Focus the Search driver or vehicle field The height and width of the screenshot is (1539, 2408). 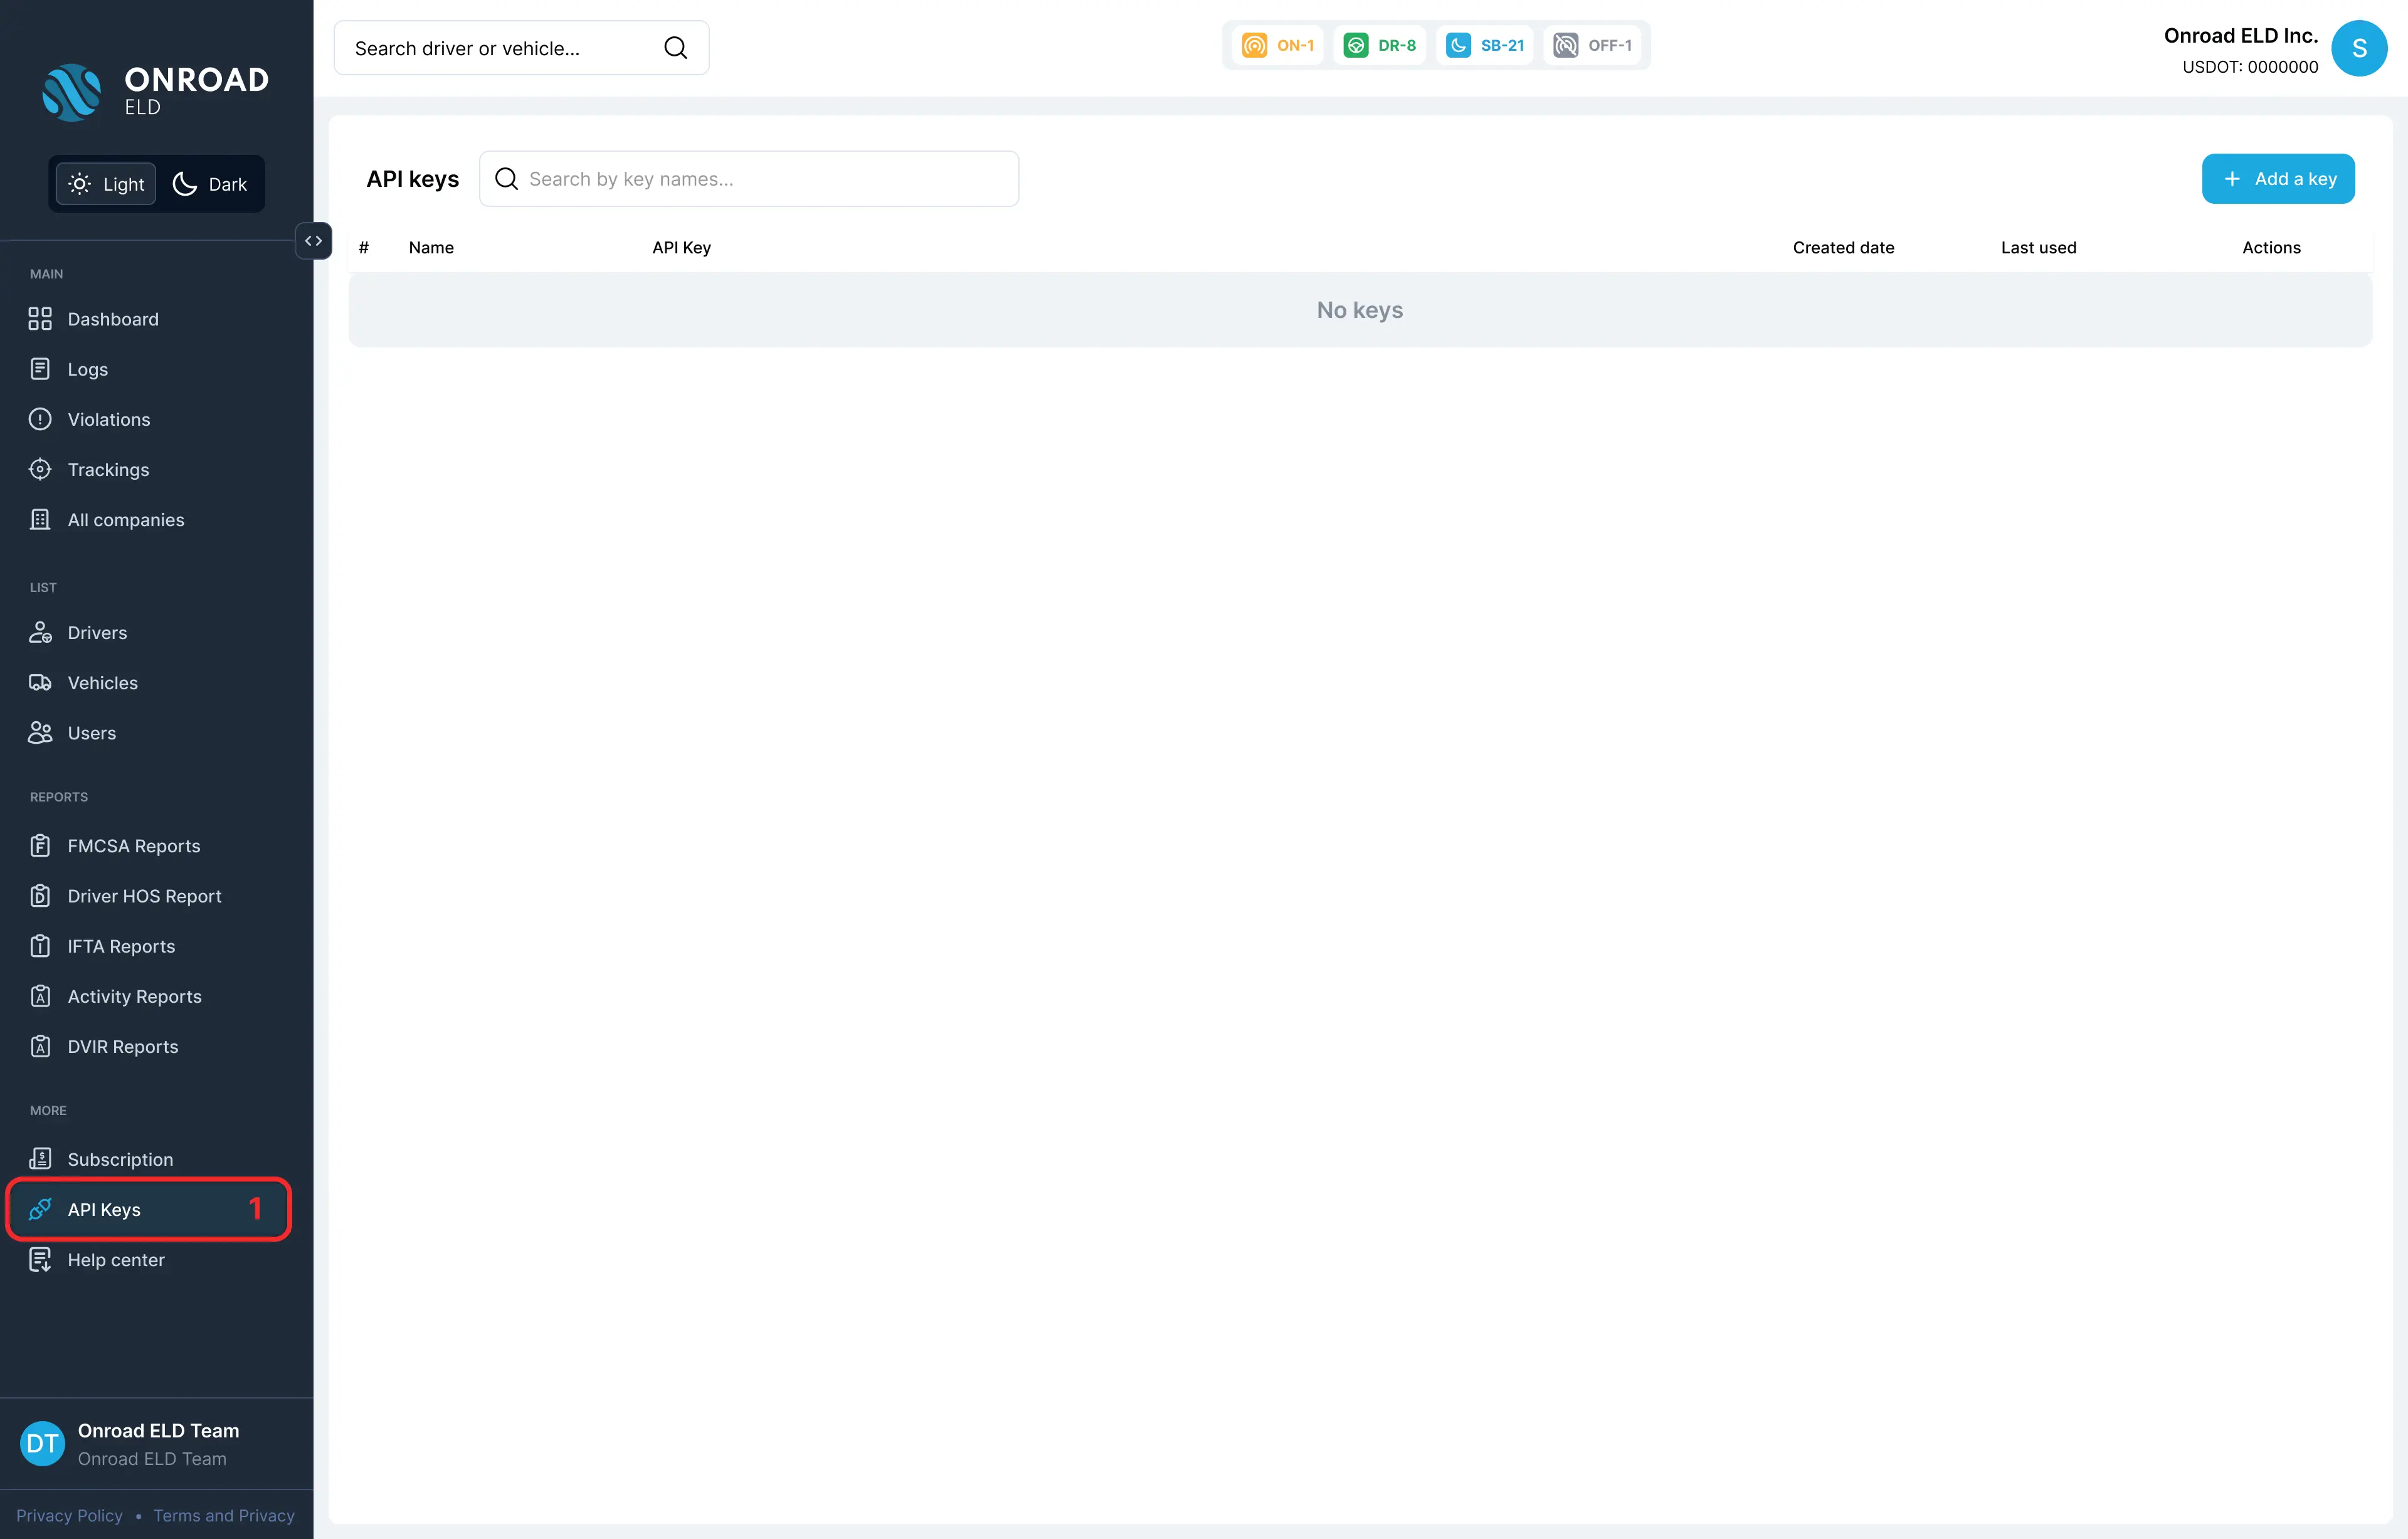point(521,48)
